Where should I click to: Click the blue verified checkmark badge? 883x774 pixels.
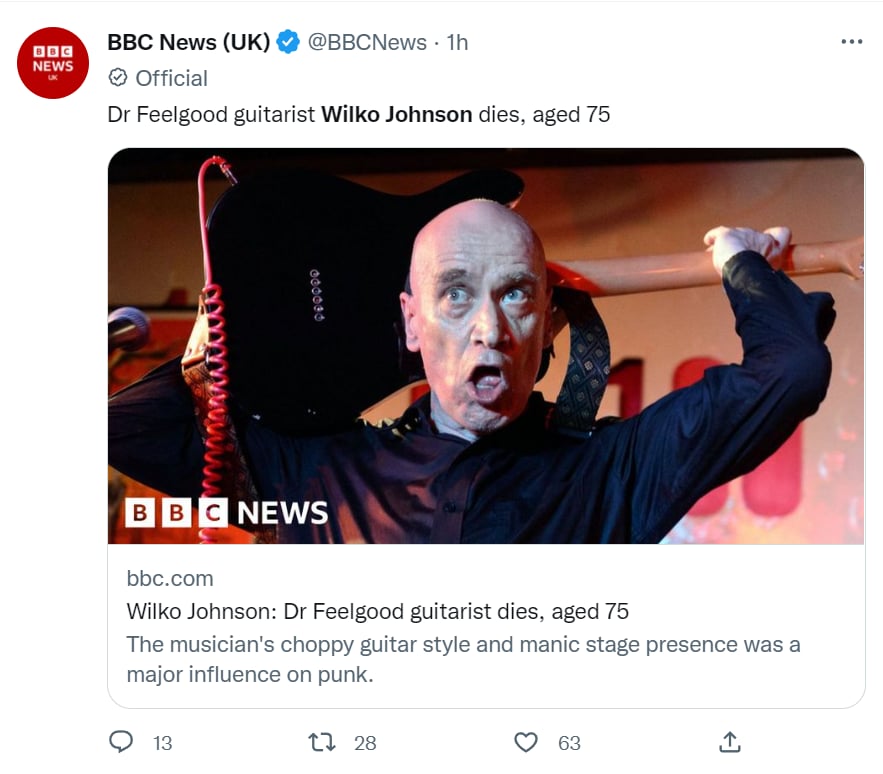click(288, 42)
